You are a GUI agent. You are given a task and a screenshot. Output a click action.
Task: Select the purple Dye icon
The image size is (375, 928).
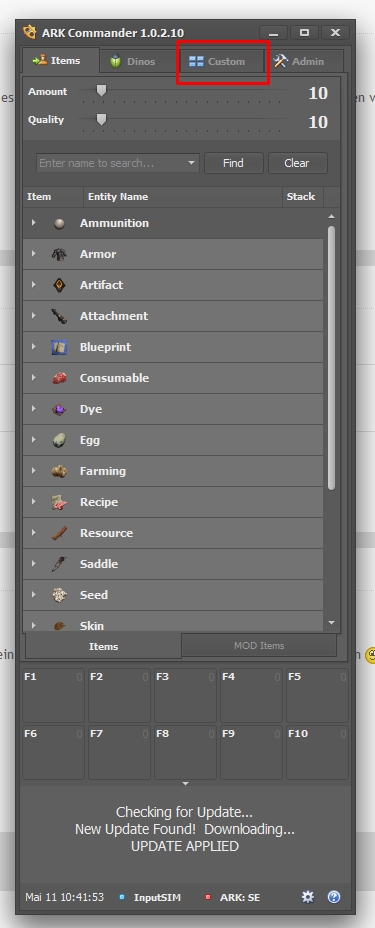click(59, 409)
